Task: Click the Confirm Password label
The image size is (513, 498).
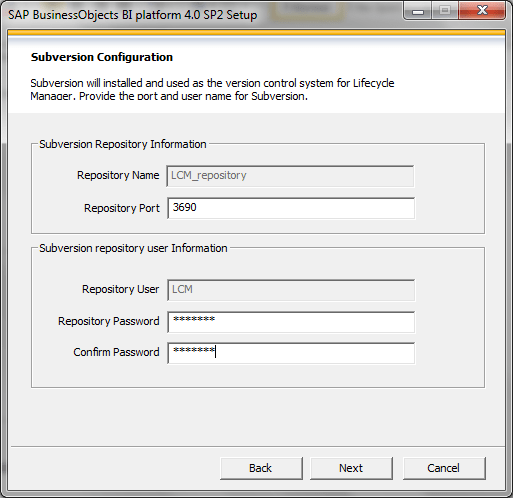Action: click(116, 352)
